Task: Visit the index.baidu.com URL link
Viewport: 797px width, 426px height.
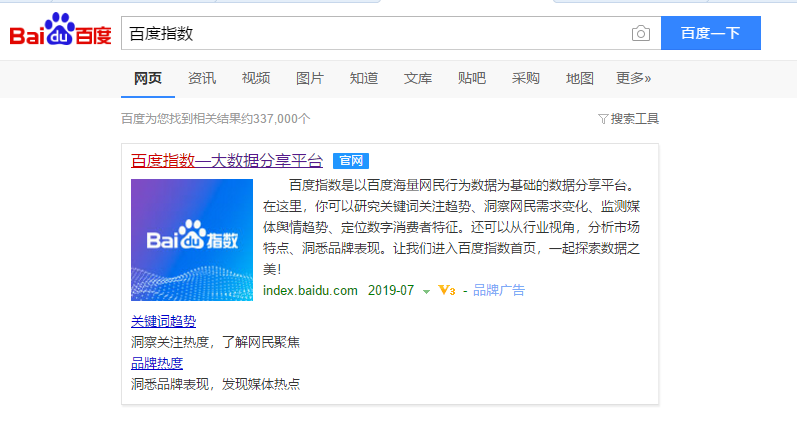Action: [x=310, y=290]
